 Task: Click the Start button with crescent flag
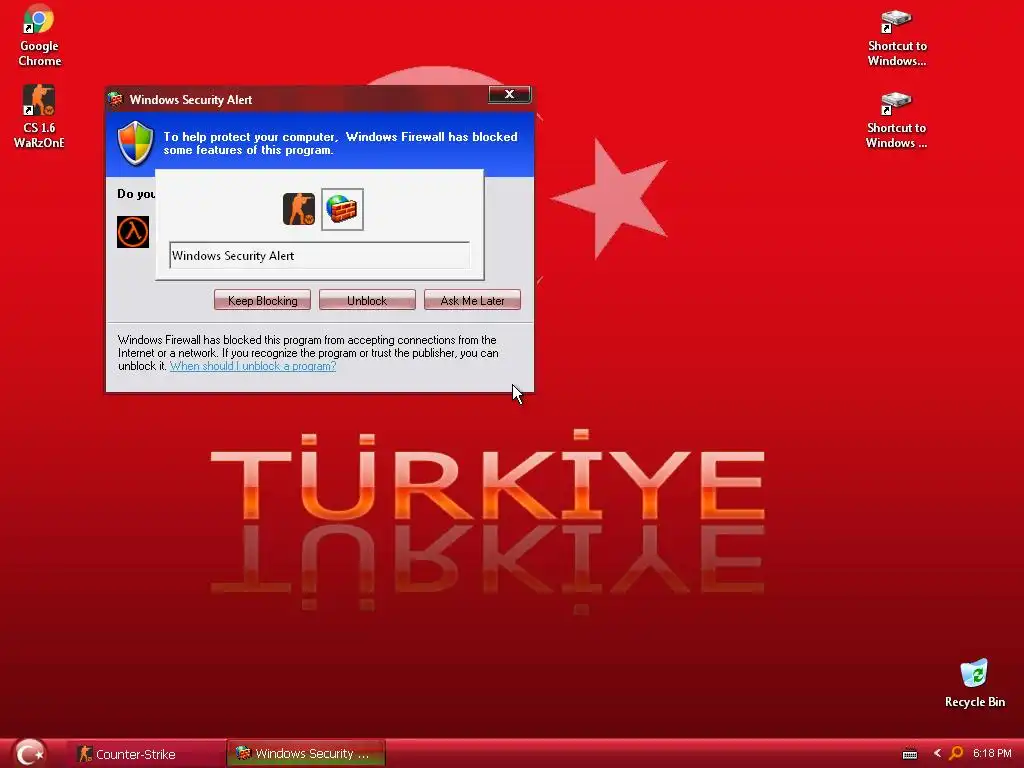(30, 753)
